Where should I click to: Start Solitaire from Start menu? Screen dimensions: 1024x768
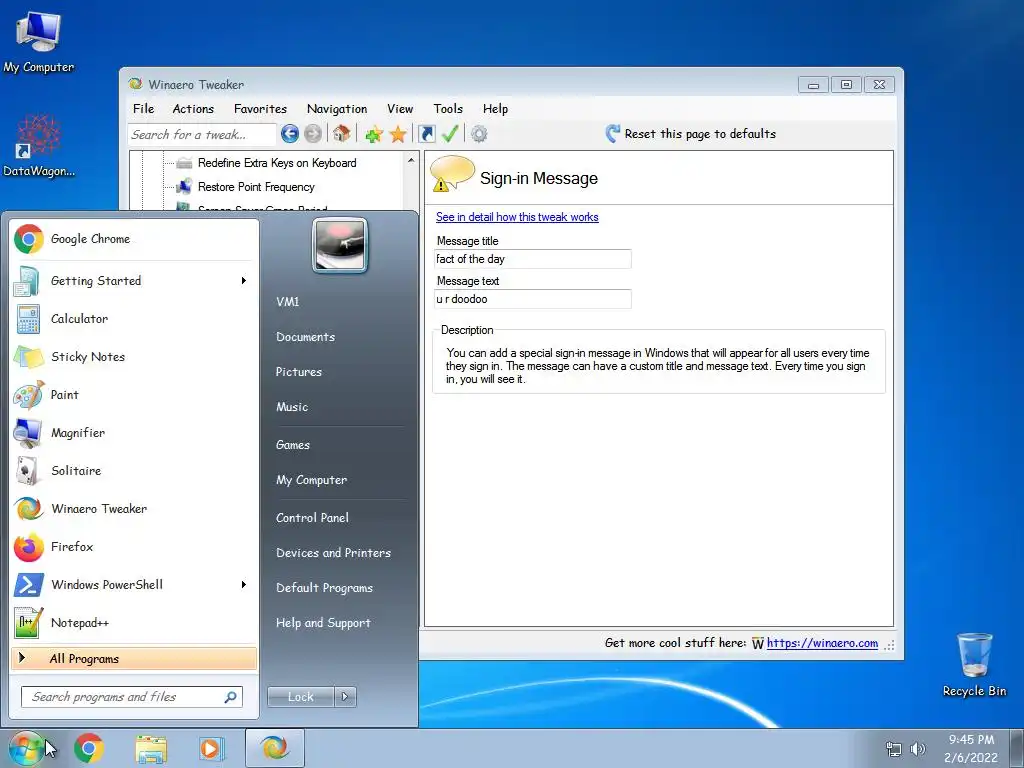(133, 470)
